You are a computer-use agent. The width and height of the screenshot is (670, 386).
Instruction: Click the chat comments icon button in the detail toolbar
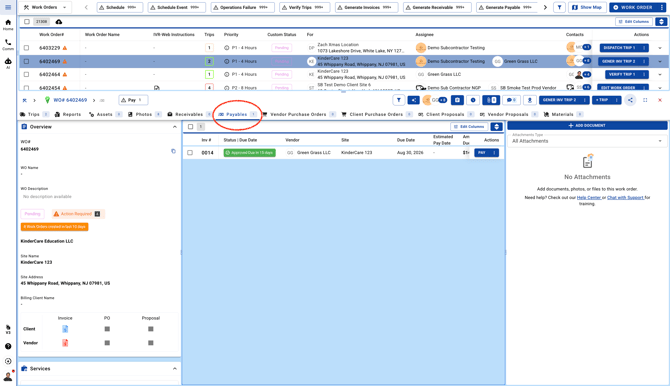coord(511,100)
